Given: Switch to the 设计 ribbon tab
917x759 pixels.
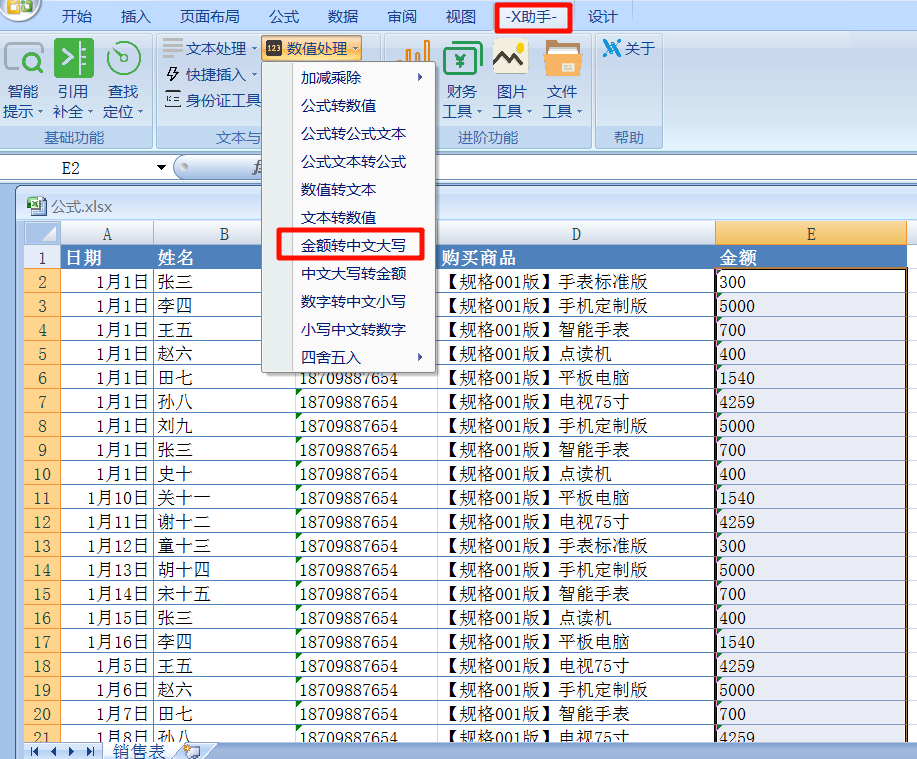Looking at the screenshot, I should tap(602, 16).
